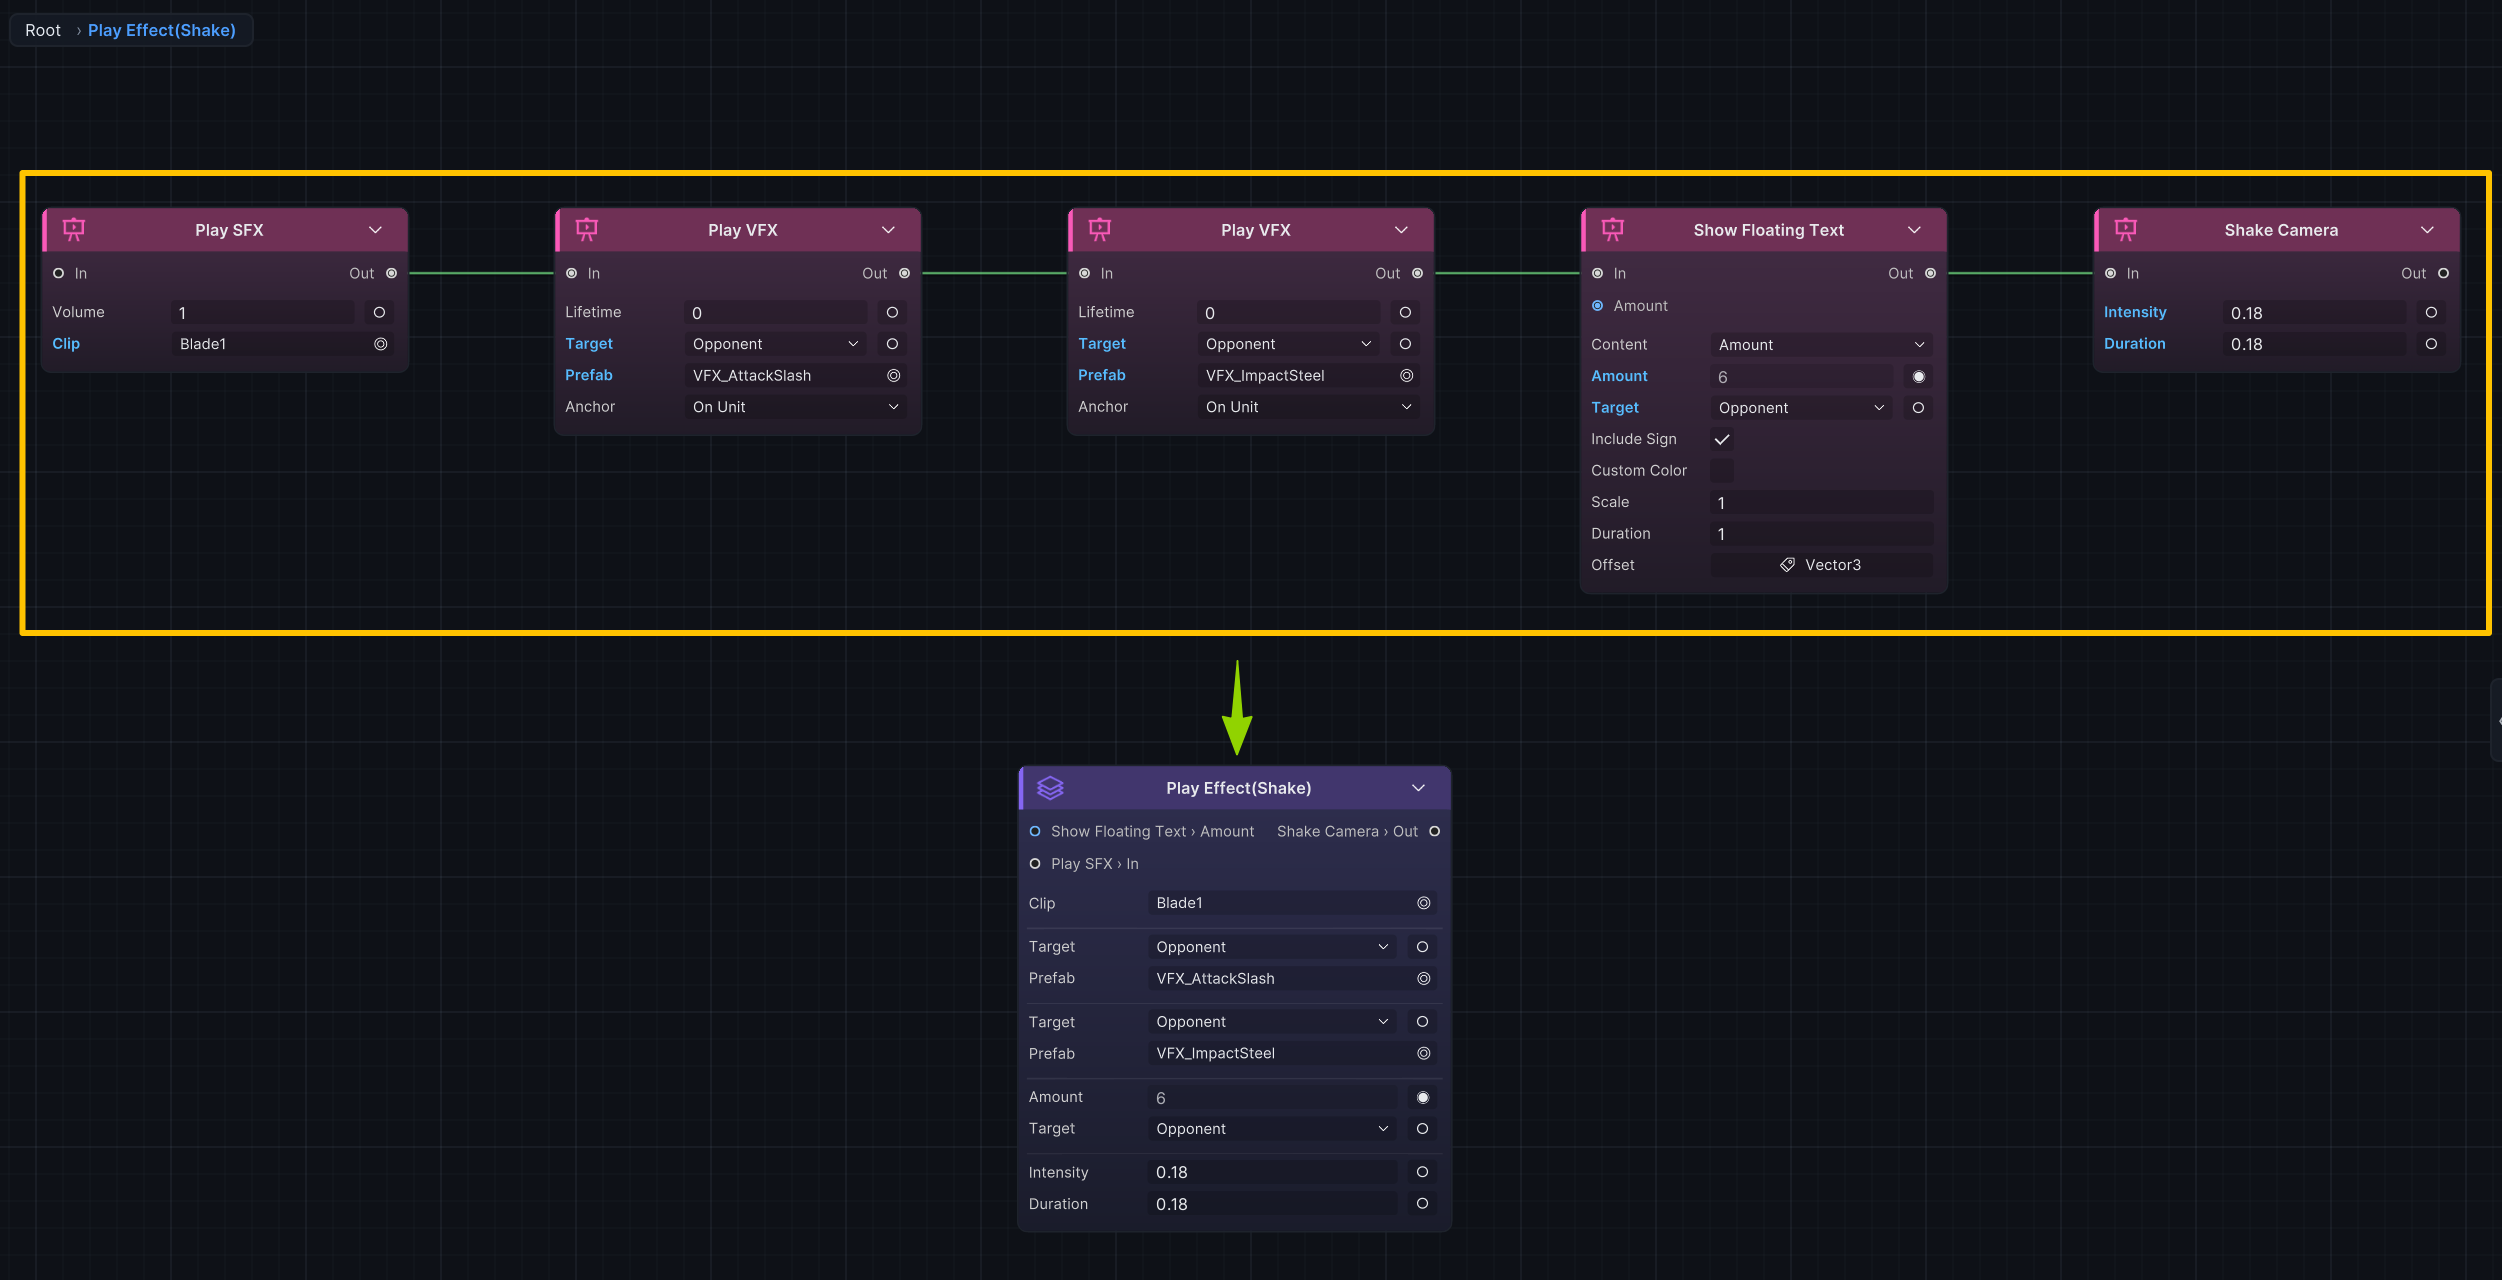
Task: Click the Vector3 tag icon in Offset
Action: coord(1788,565)
